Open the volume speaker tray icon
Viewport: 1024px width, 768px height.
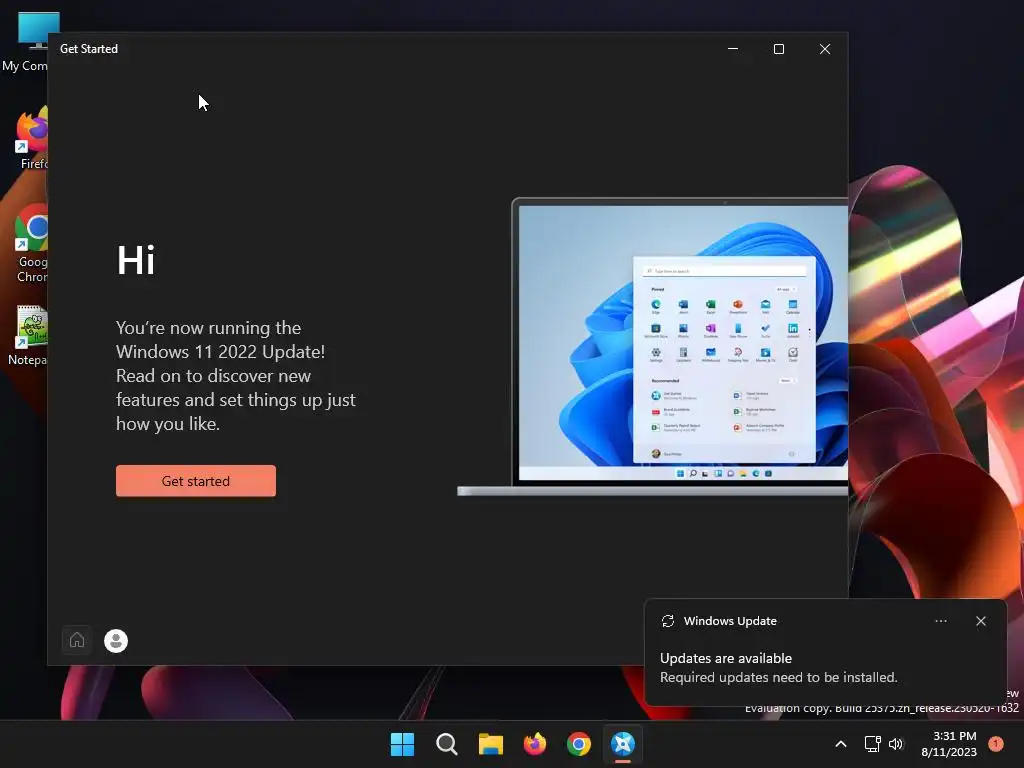point(896,744)
